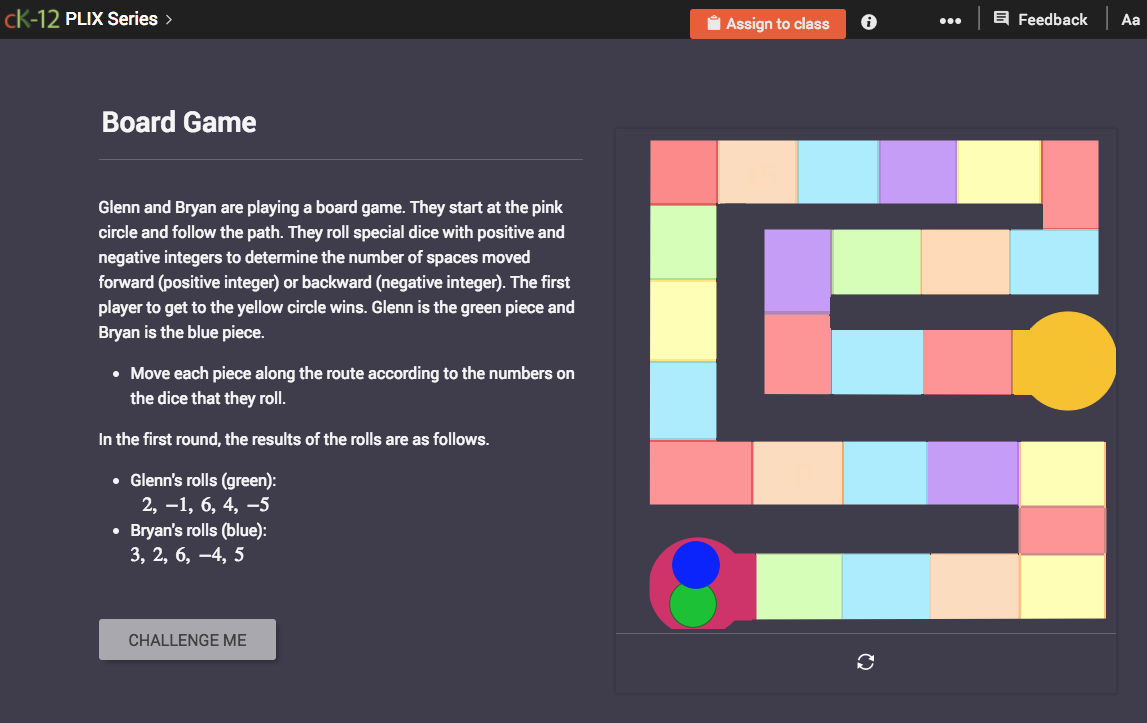Open the PLIX Series breadcrumb menu
The height and width of the screenshot is (723, 1147).
110,18
